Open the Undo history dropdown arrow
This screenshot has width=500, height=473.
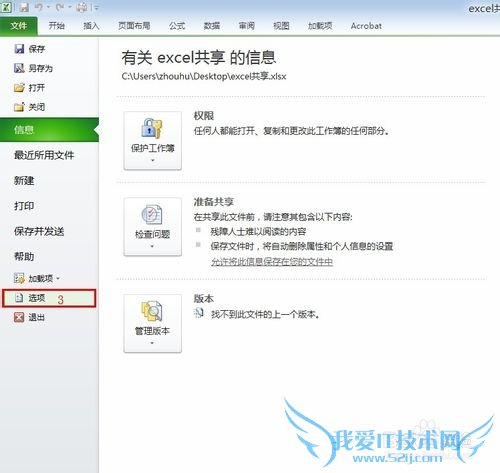tap(48, 7)
